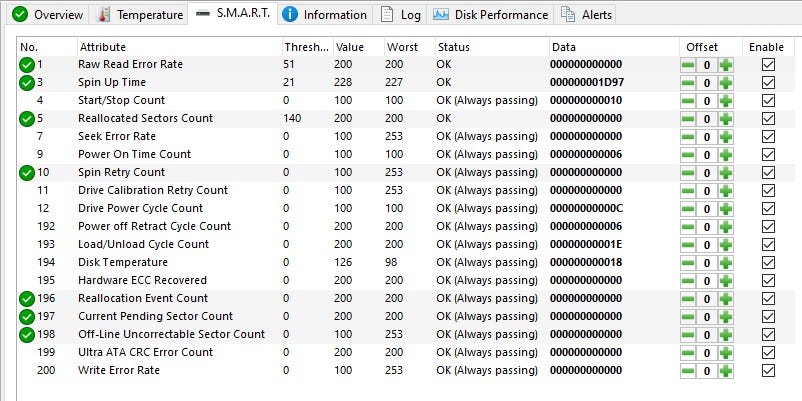Uncheck Enable for Seek Error Rate
This screenshot has height=401, width=802.
(768, 137)
